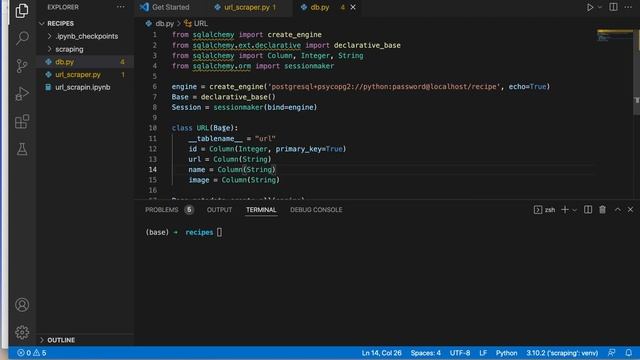Maximize the panel with the chevron up
This screenshot has width=640, height=360.
coord(618,210)
